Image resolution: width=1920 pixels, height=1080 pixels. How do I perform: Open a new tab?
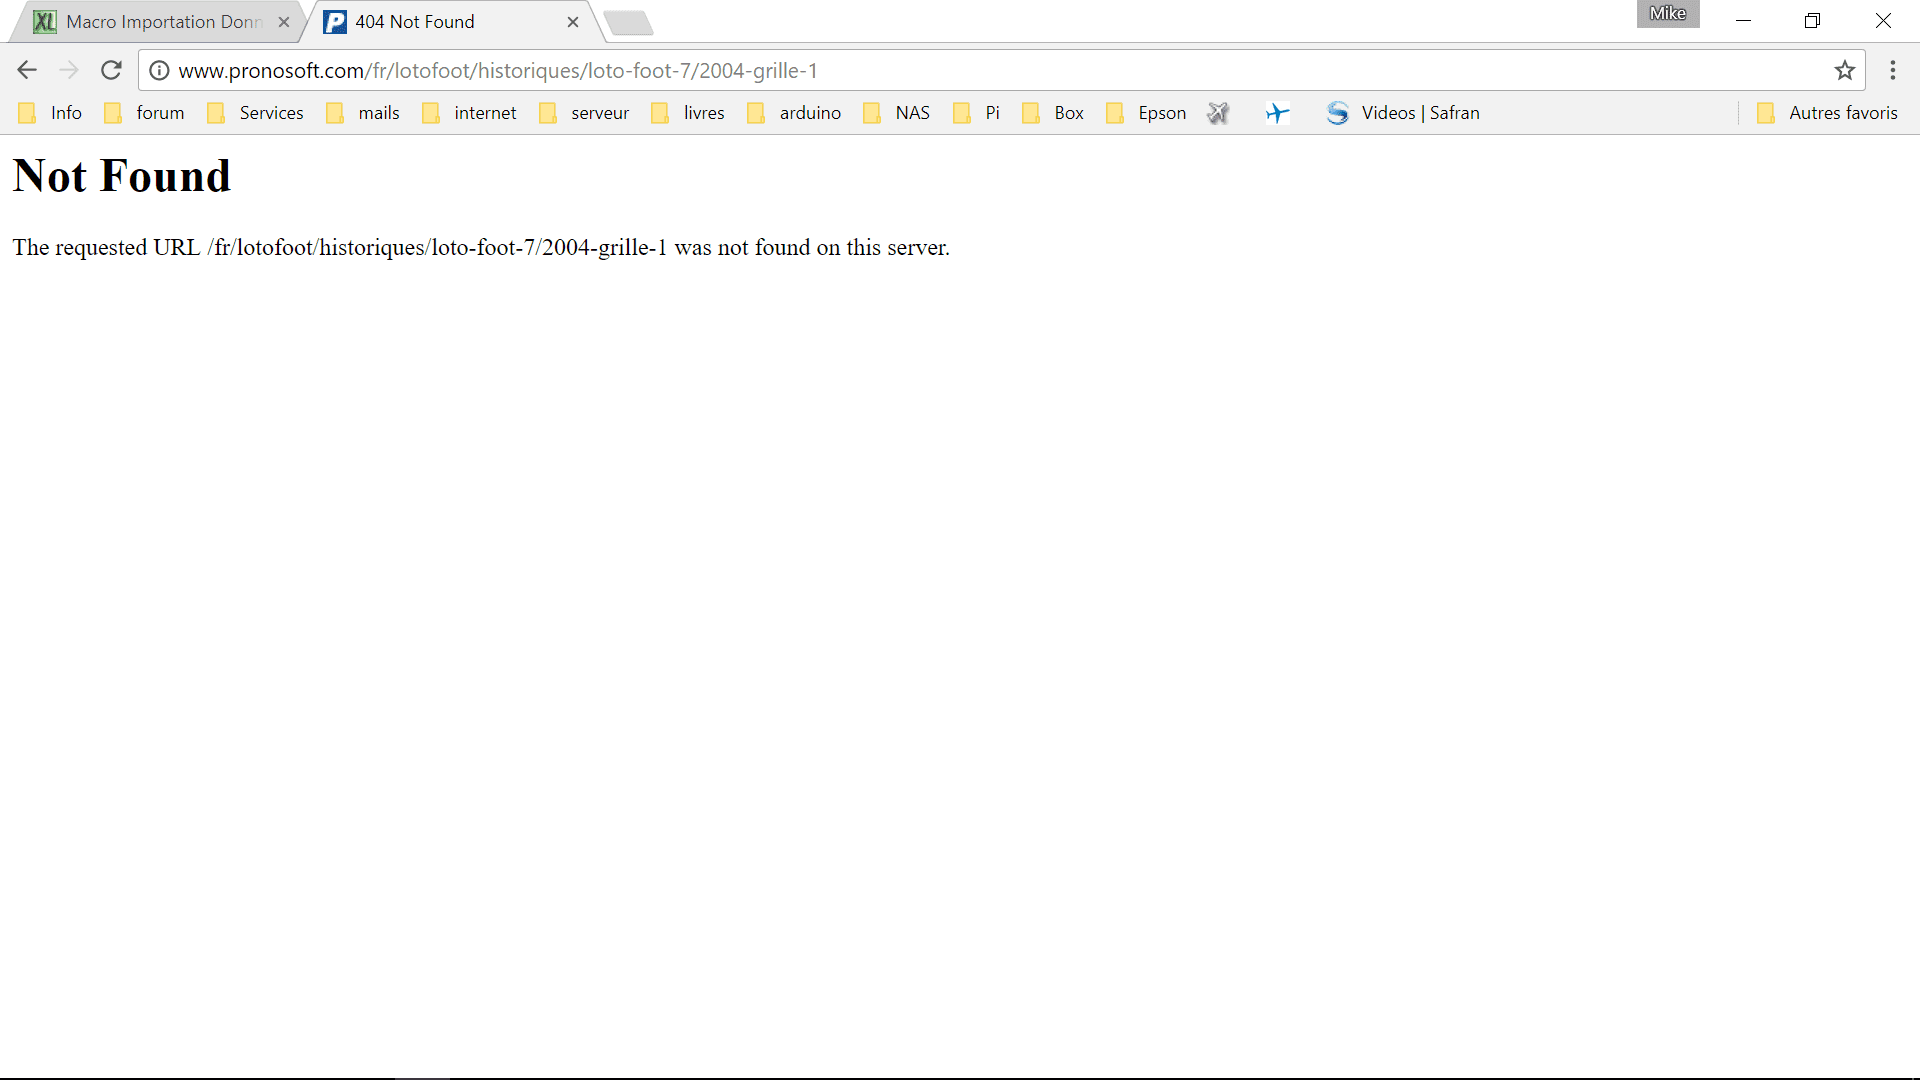click(629, 22)
